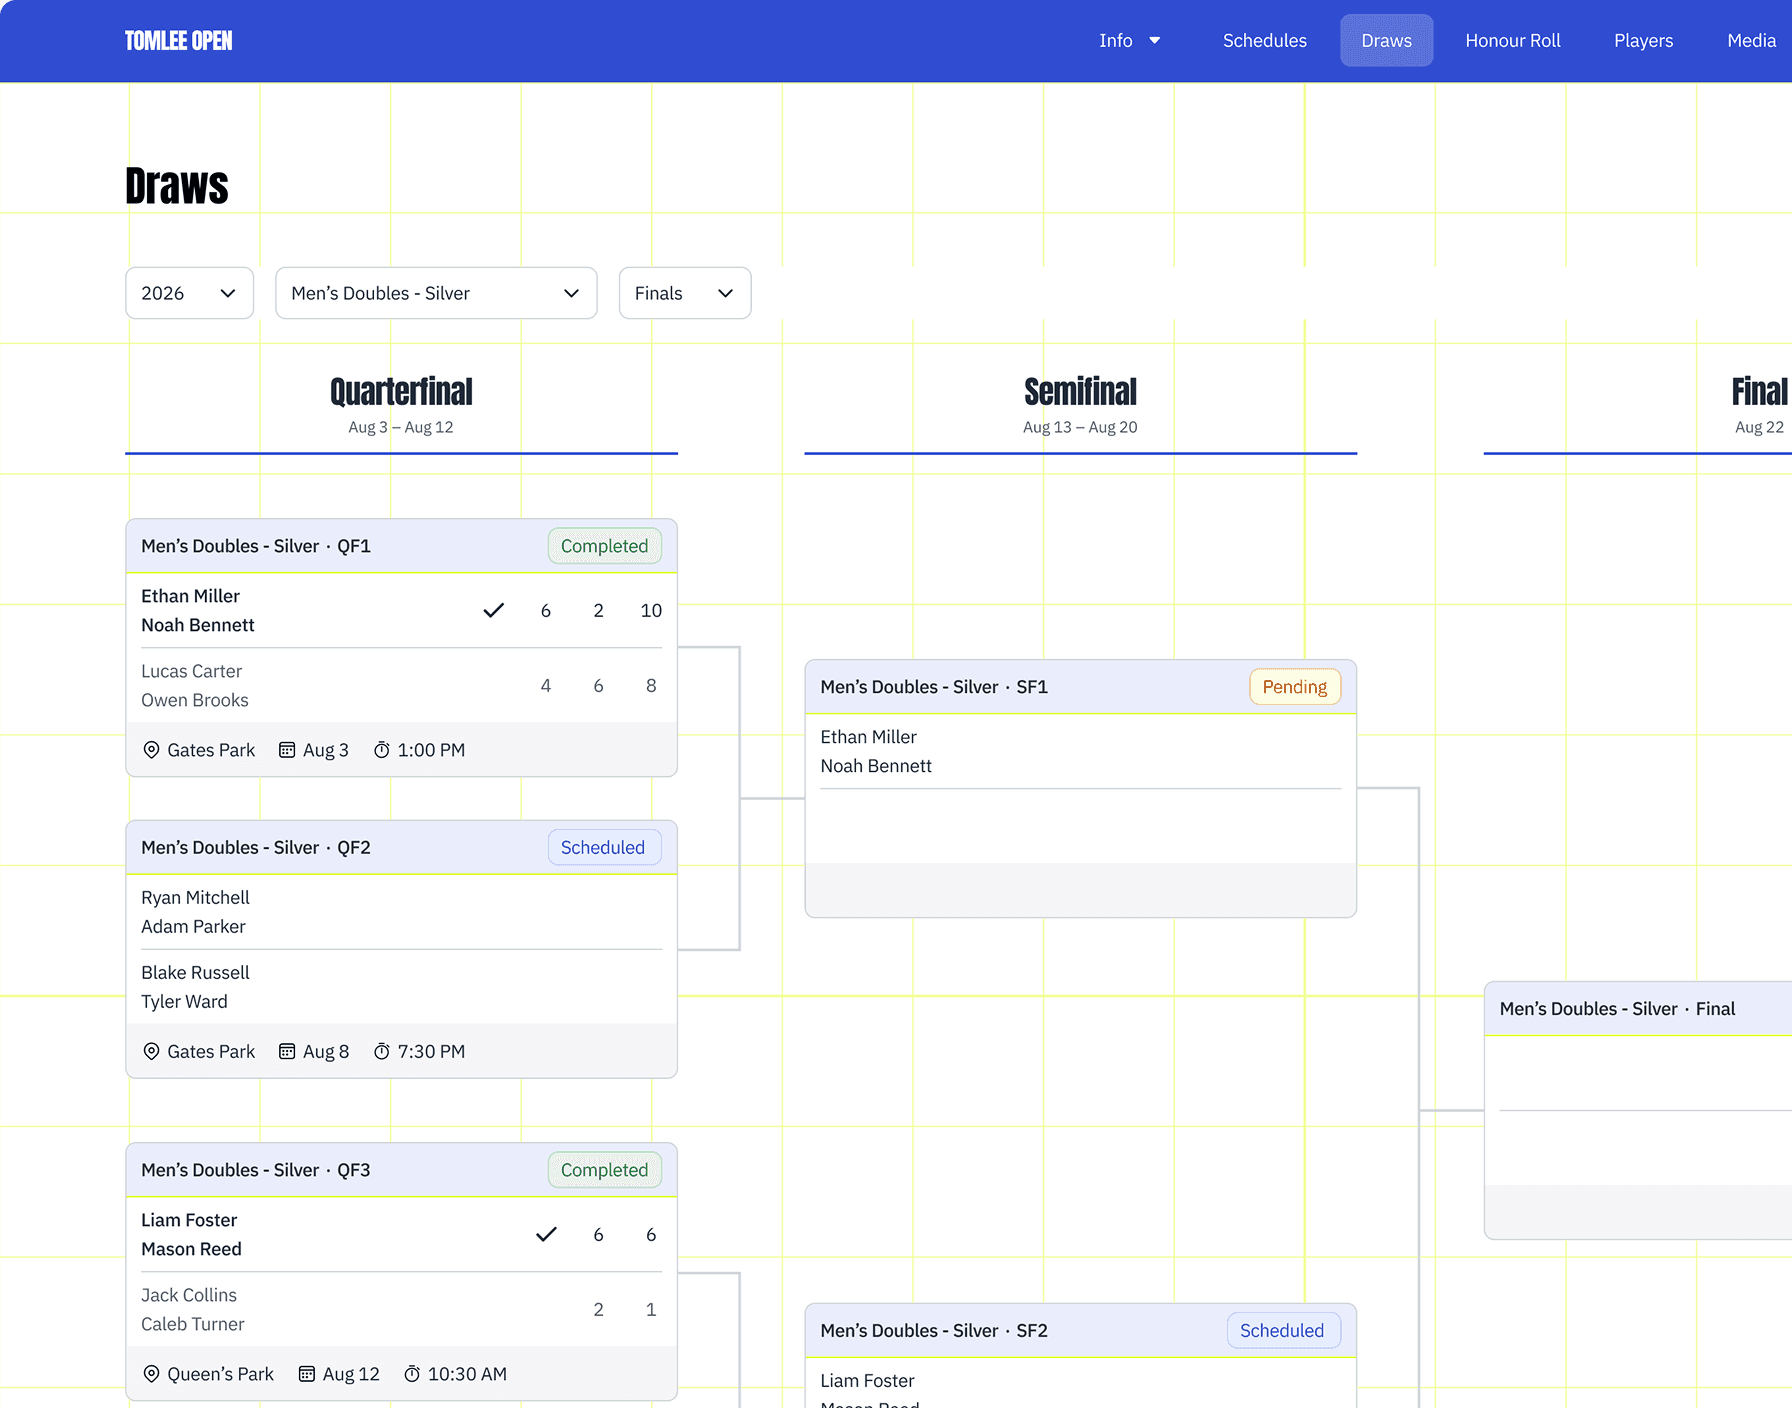Click Lucas Carter in QF1
1792x1408 pixels.
coord(191,671)
